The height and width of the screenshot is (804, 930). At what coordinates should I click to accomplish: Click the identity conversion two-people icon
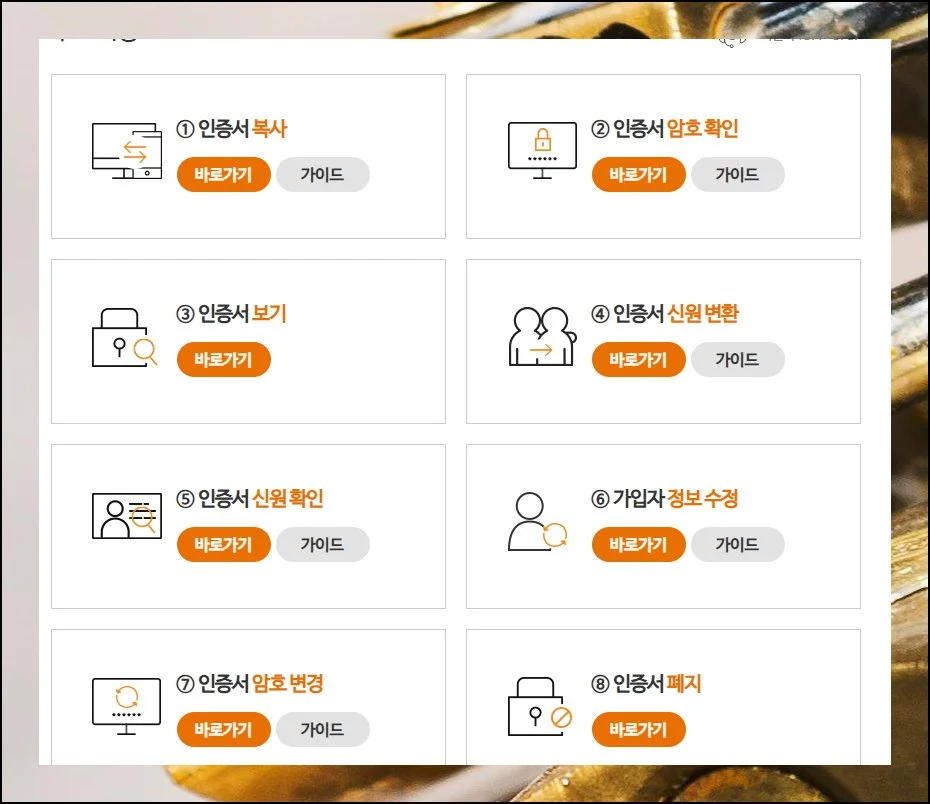[542, 336]
